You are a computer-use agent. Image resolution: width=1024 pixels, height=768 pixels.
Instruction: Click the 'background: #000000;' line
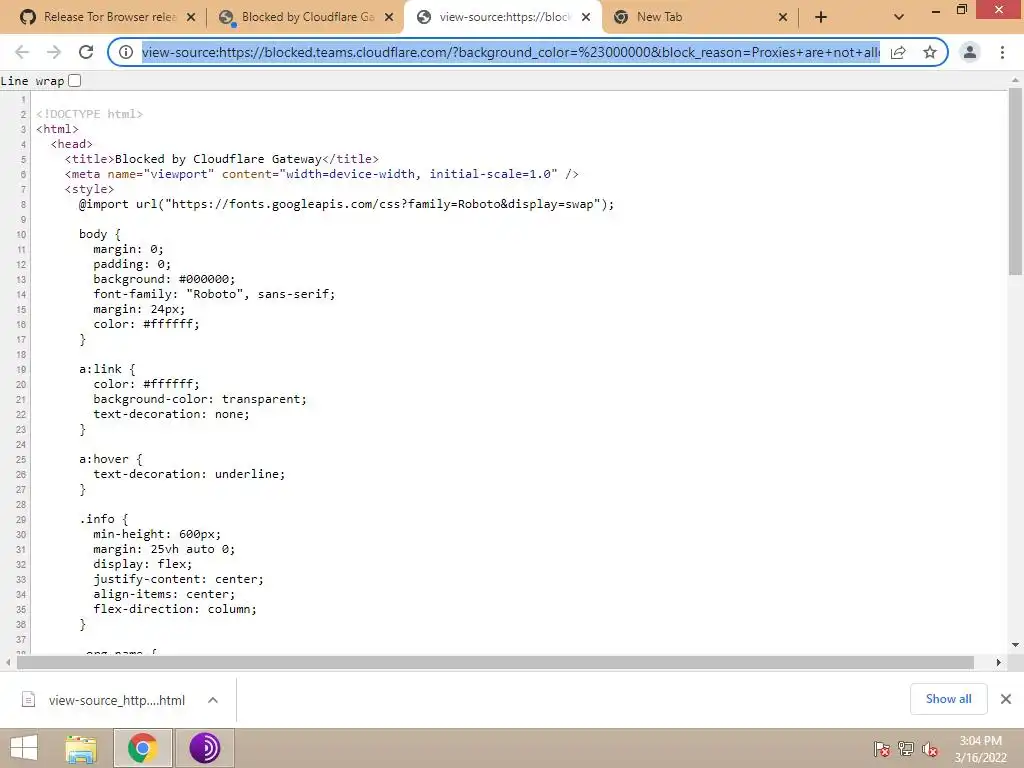(164, 279)
